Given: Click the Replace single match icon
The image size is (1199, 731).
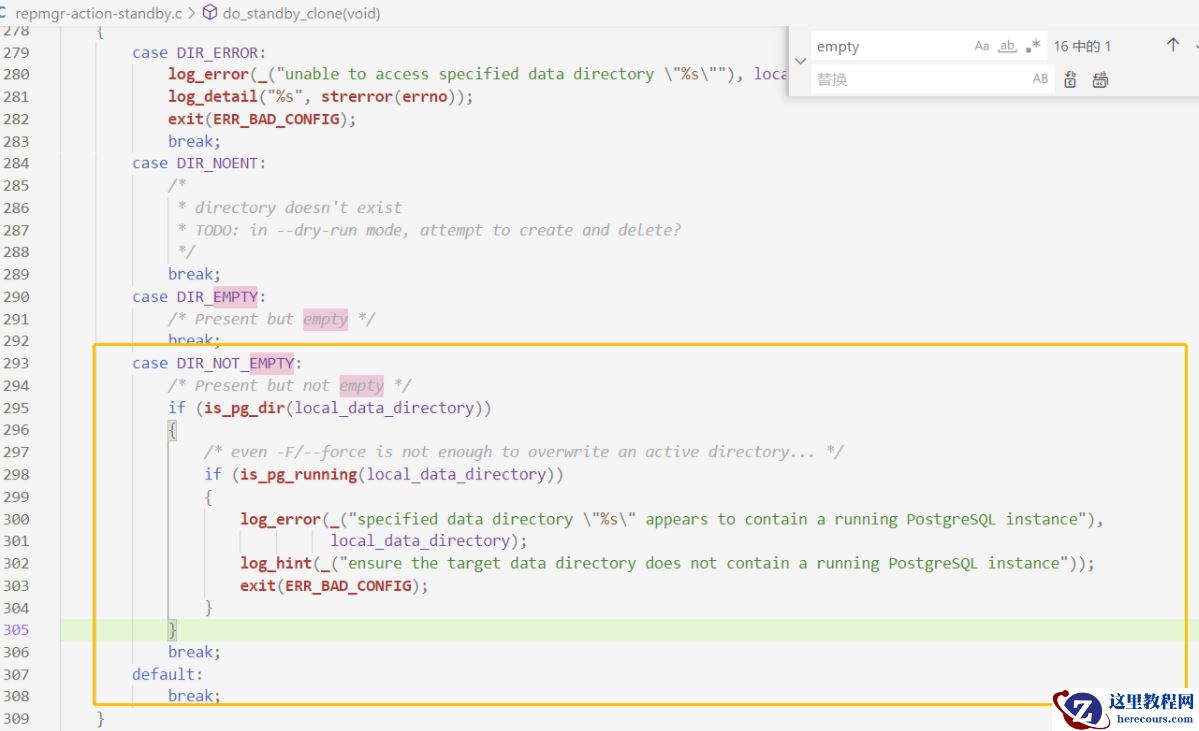Looking at the screenshot, I should (1070, 80).
